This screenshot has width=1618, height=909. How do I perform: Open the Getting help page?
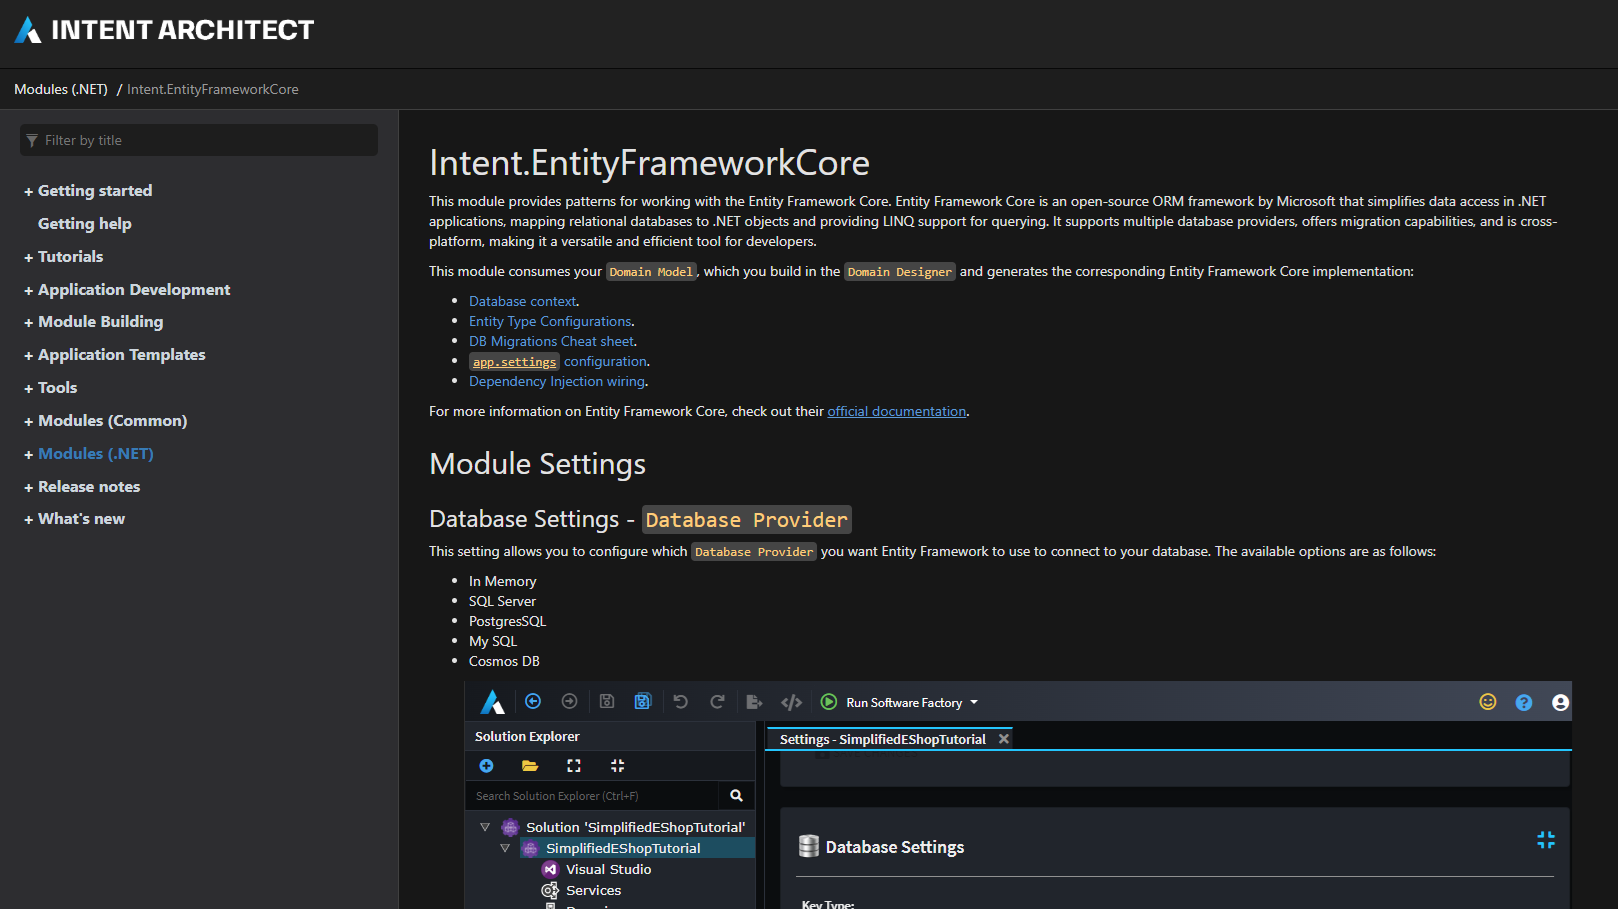85,224
